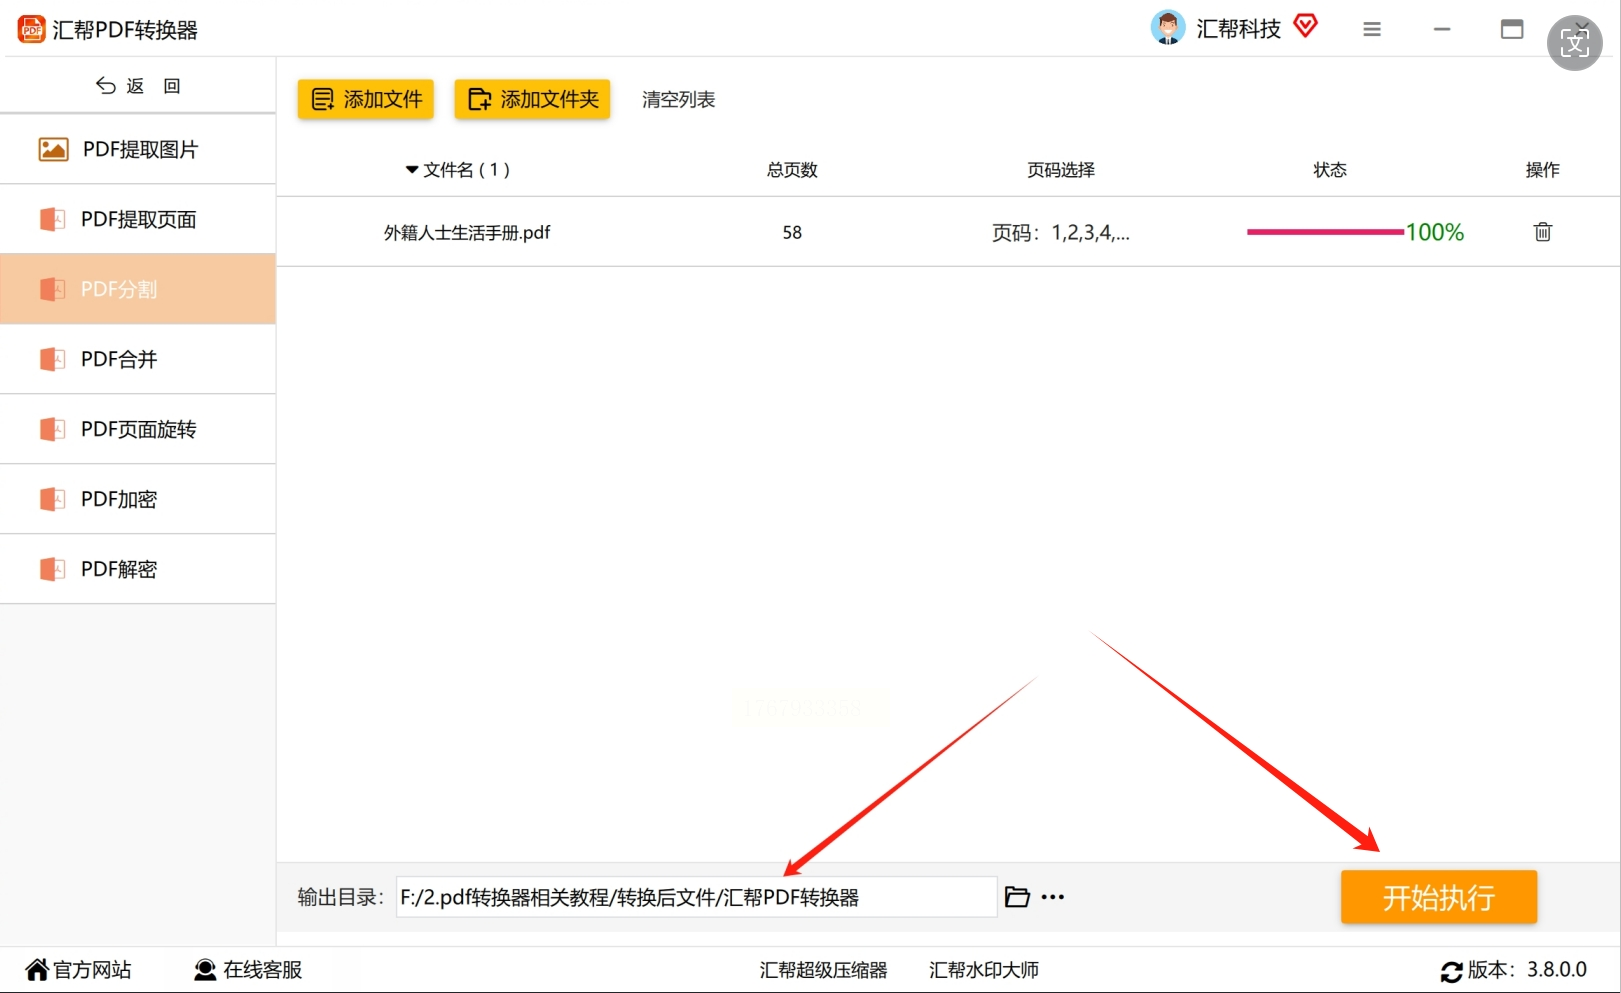Open the 汇帮超级压缩器 link
Screen dimensions: 1621x993
[823, 970]
